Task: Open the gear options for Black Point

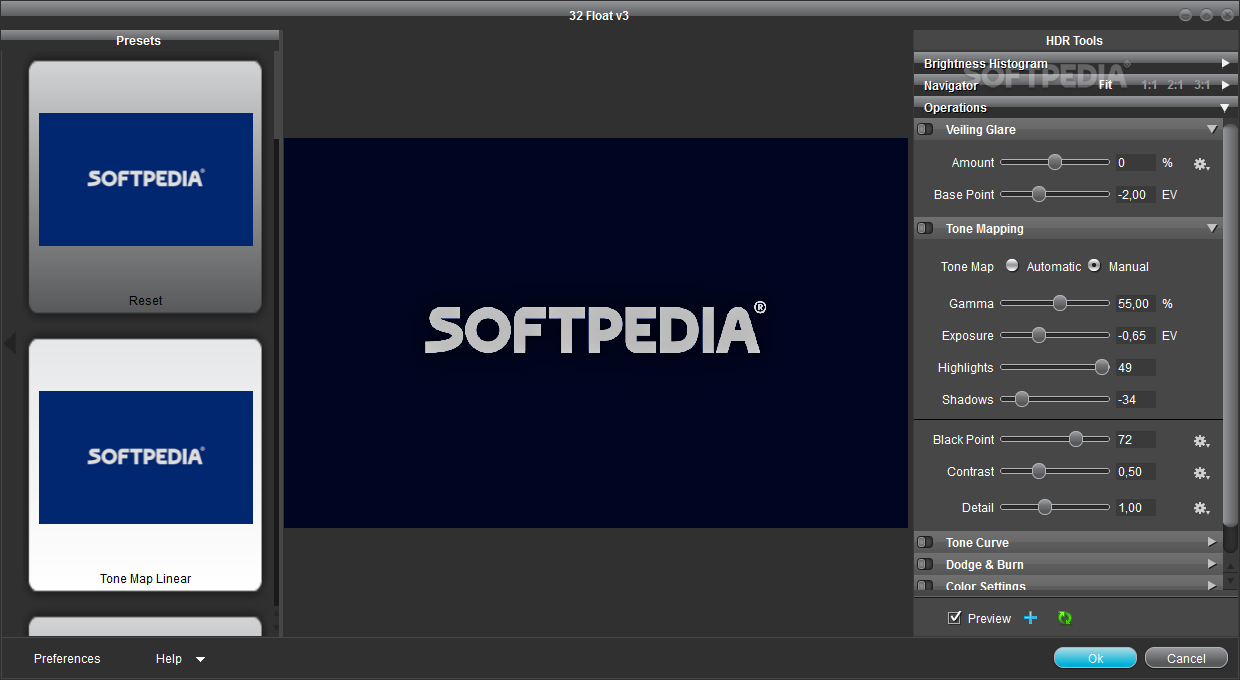Action: point(1201,440)
